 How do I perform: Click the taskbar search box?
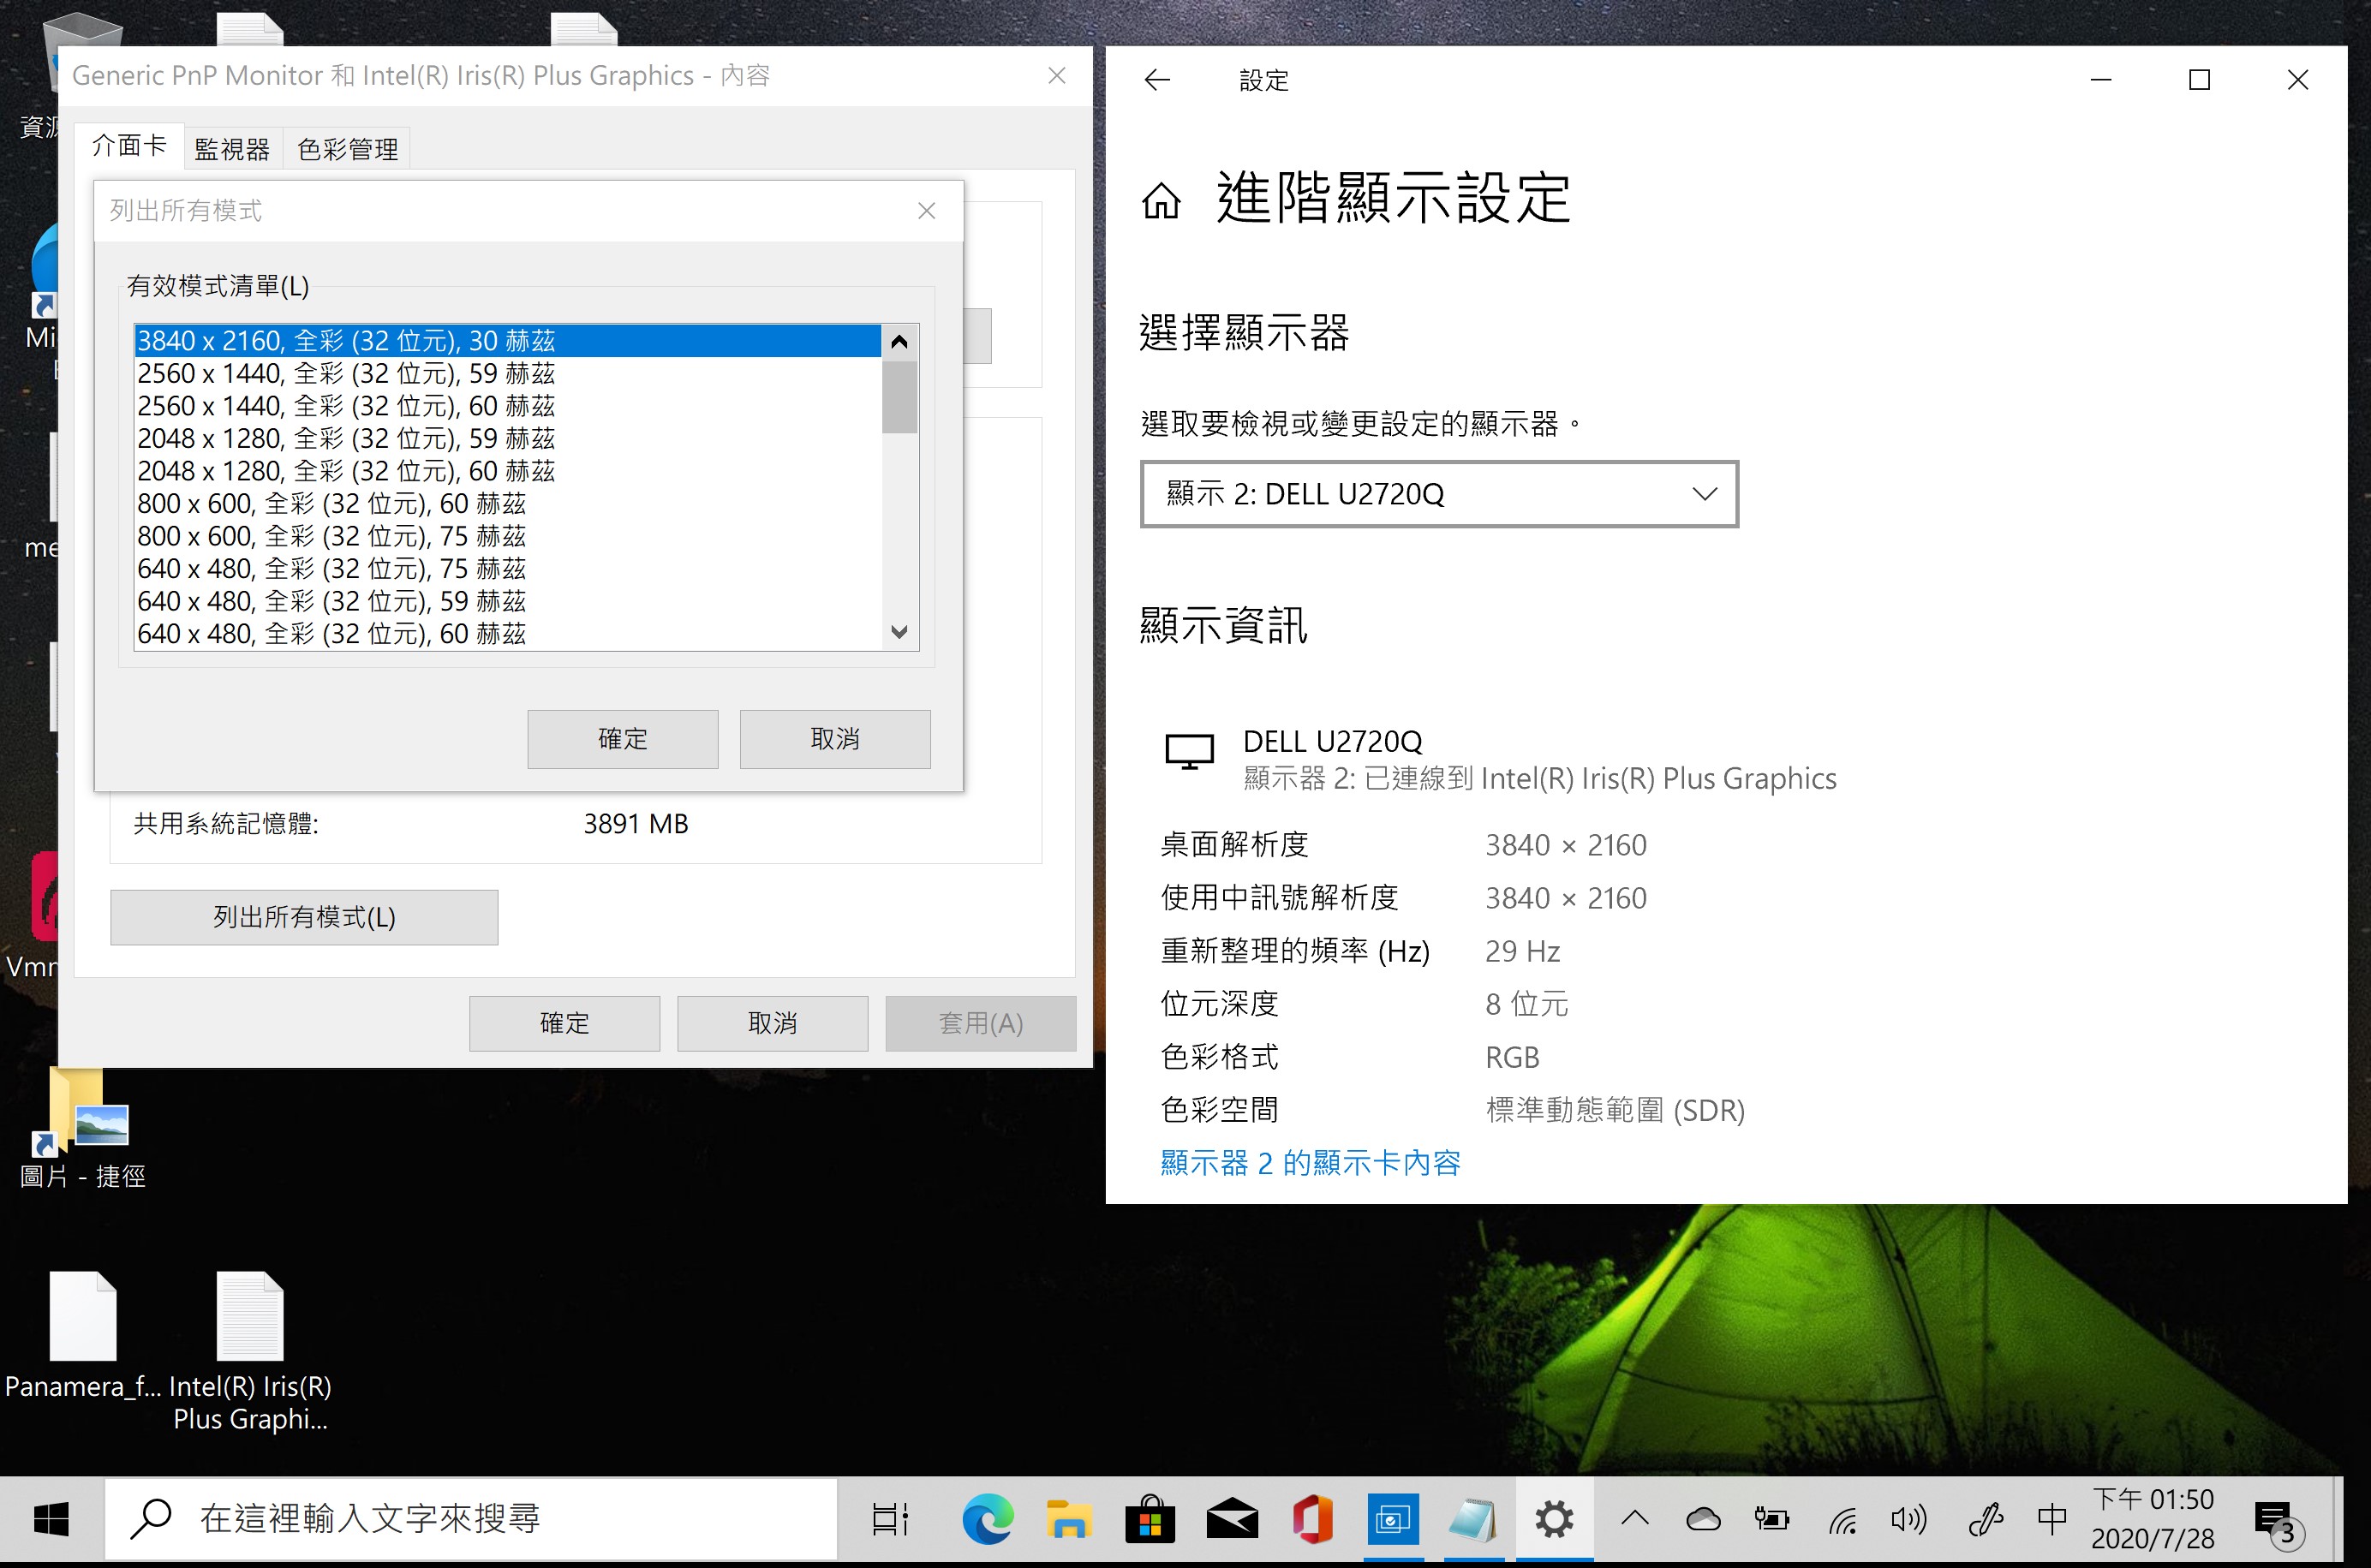pos(470,1519)
